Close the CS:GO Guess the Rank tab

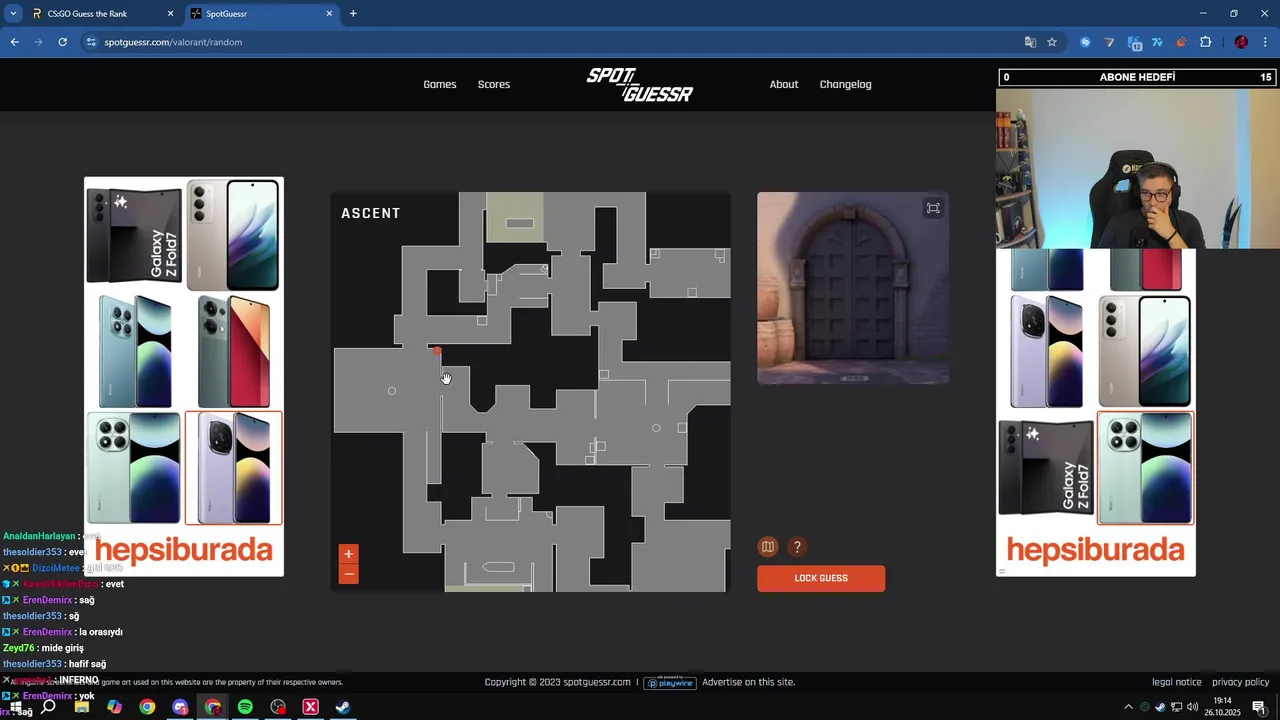pos(170,14)
